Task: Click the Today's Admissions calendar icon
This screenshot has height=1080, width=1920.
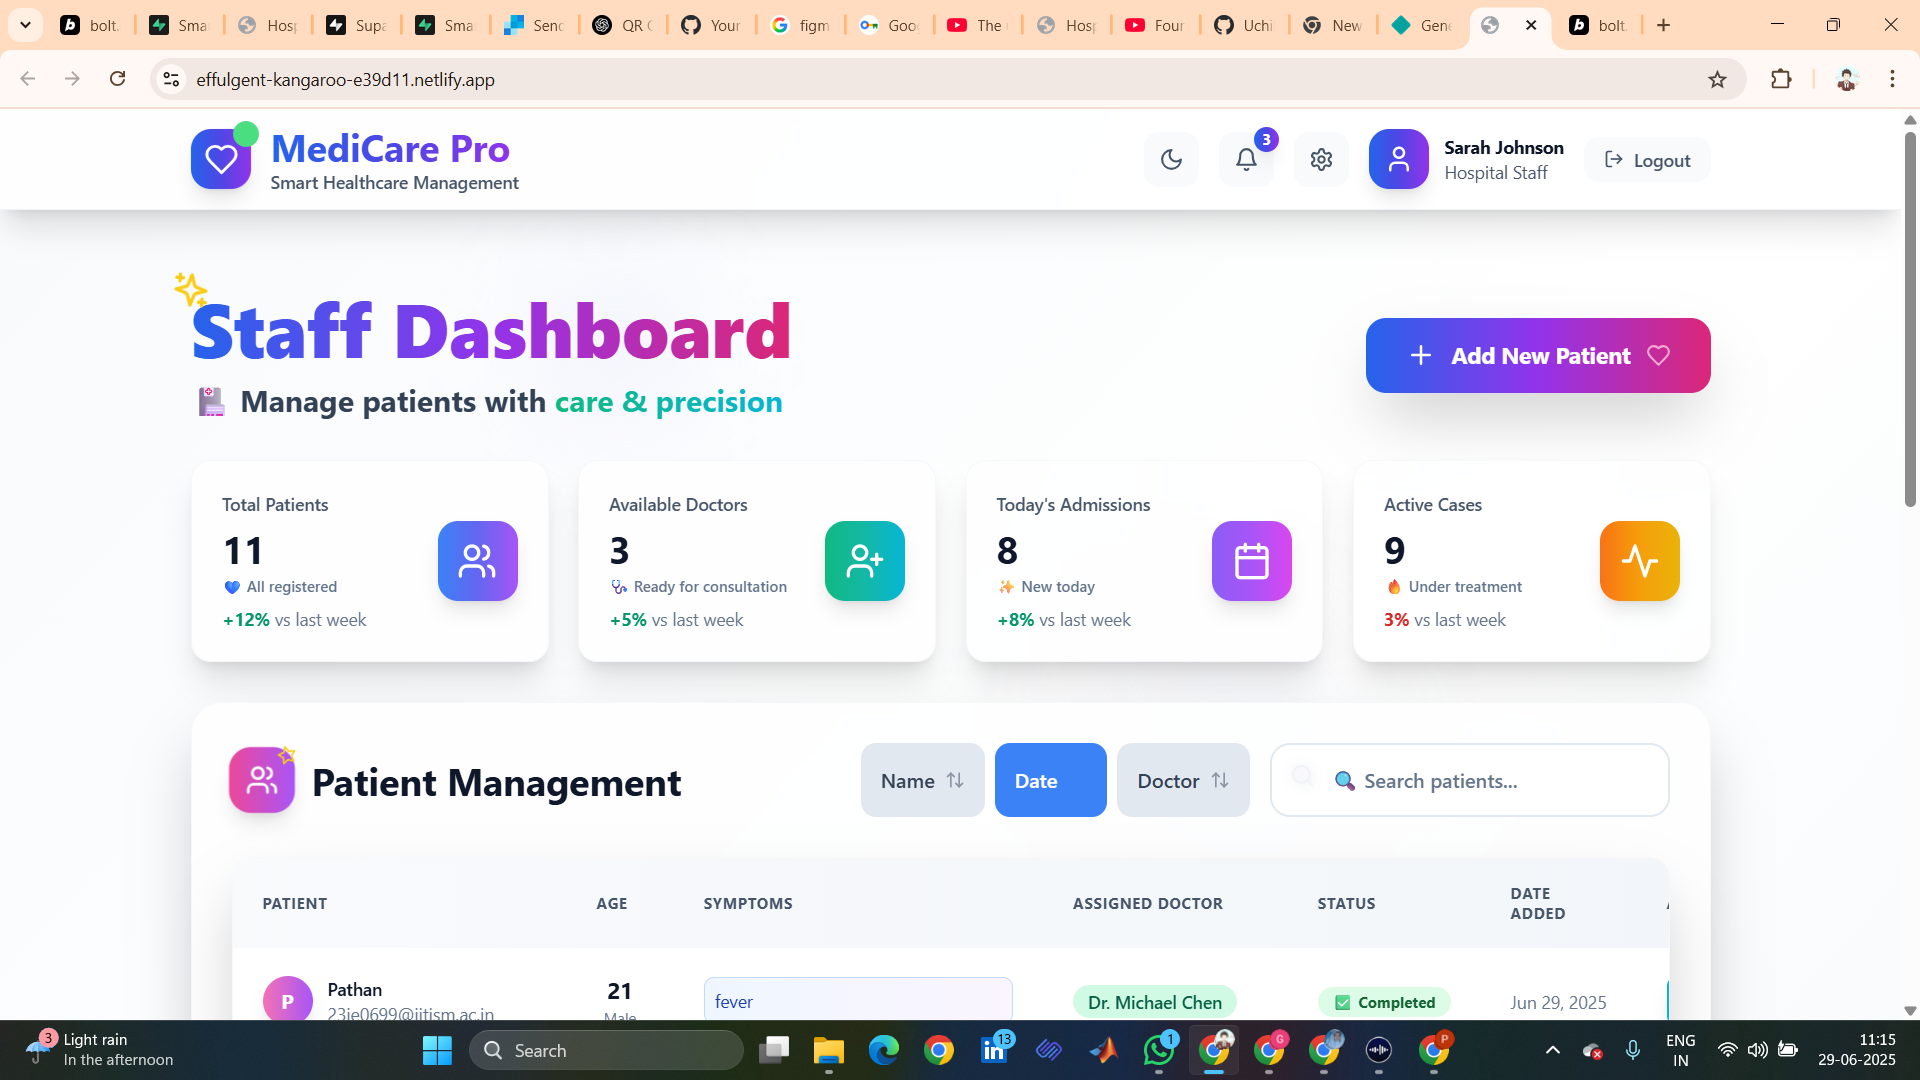Action: [x=1251, y=561]
